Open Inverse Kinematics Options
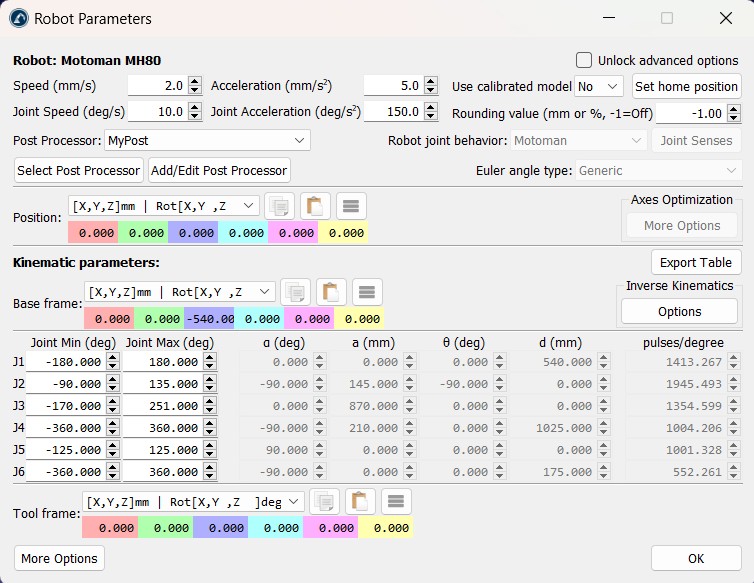Screen dimensions: 754x583 click(679, 312)
